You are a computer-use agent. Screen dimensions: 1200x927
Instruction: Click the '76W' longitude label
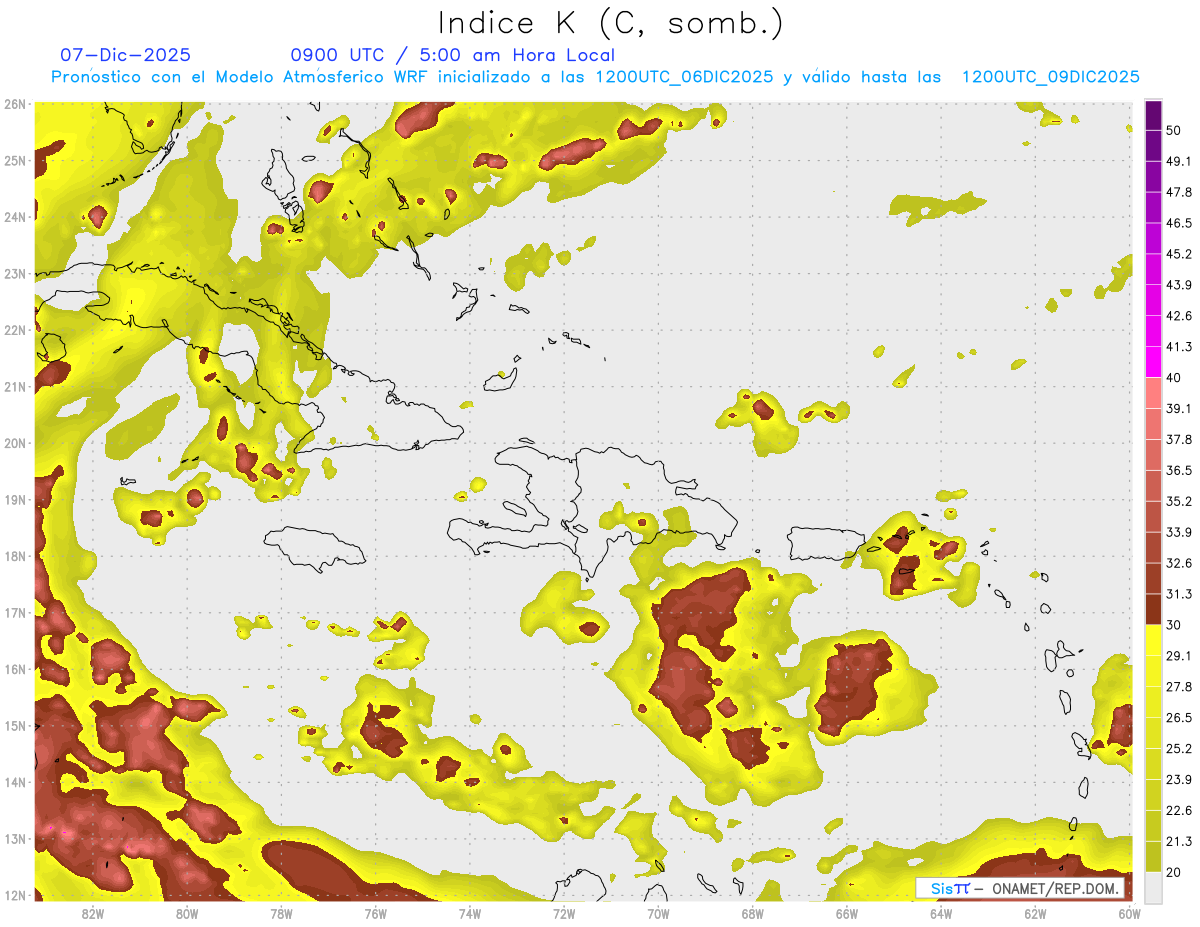click(376, 913)
